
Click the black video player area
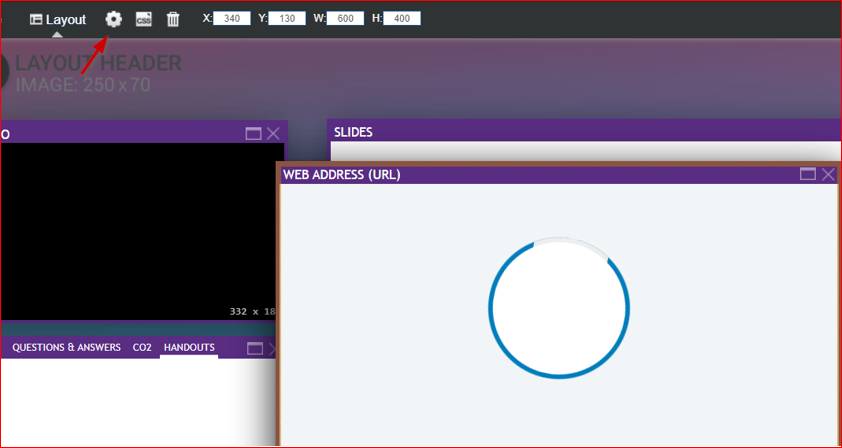[x=142, y=232]
